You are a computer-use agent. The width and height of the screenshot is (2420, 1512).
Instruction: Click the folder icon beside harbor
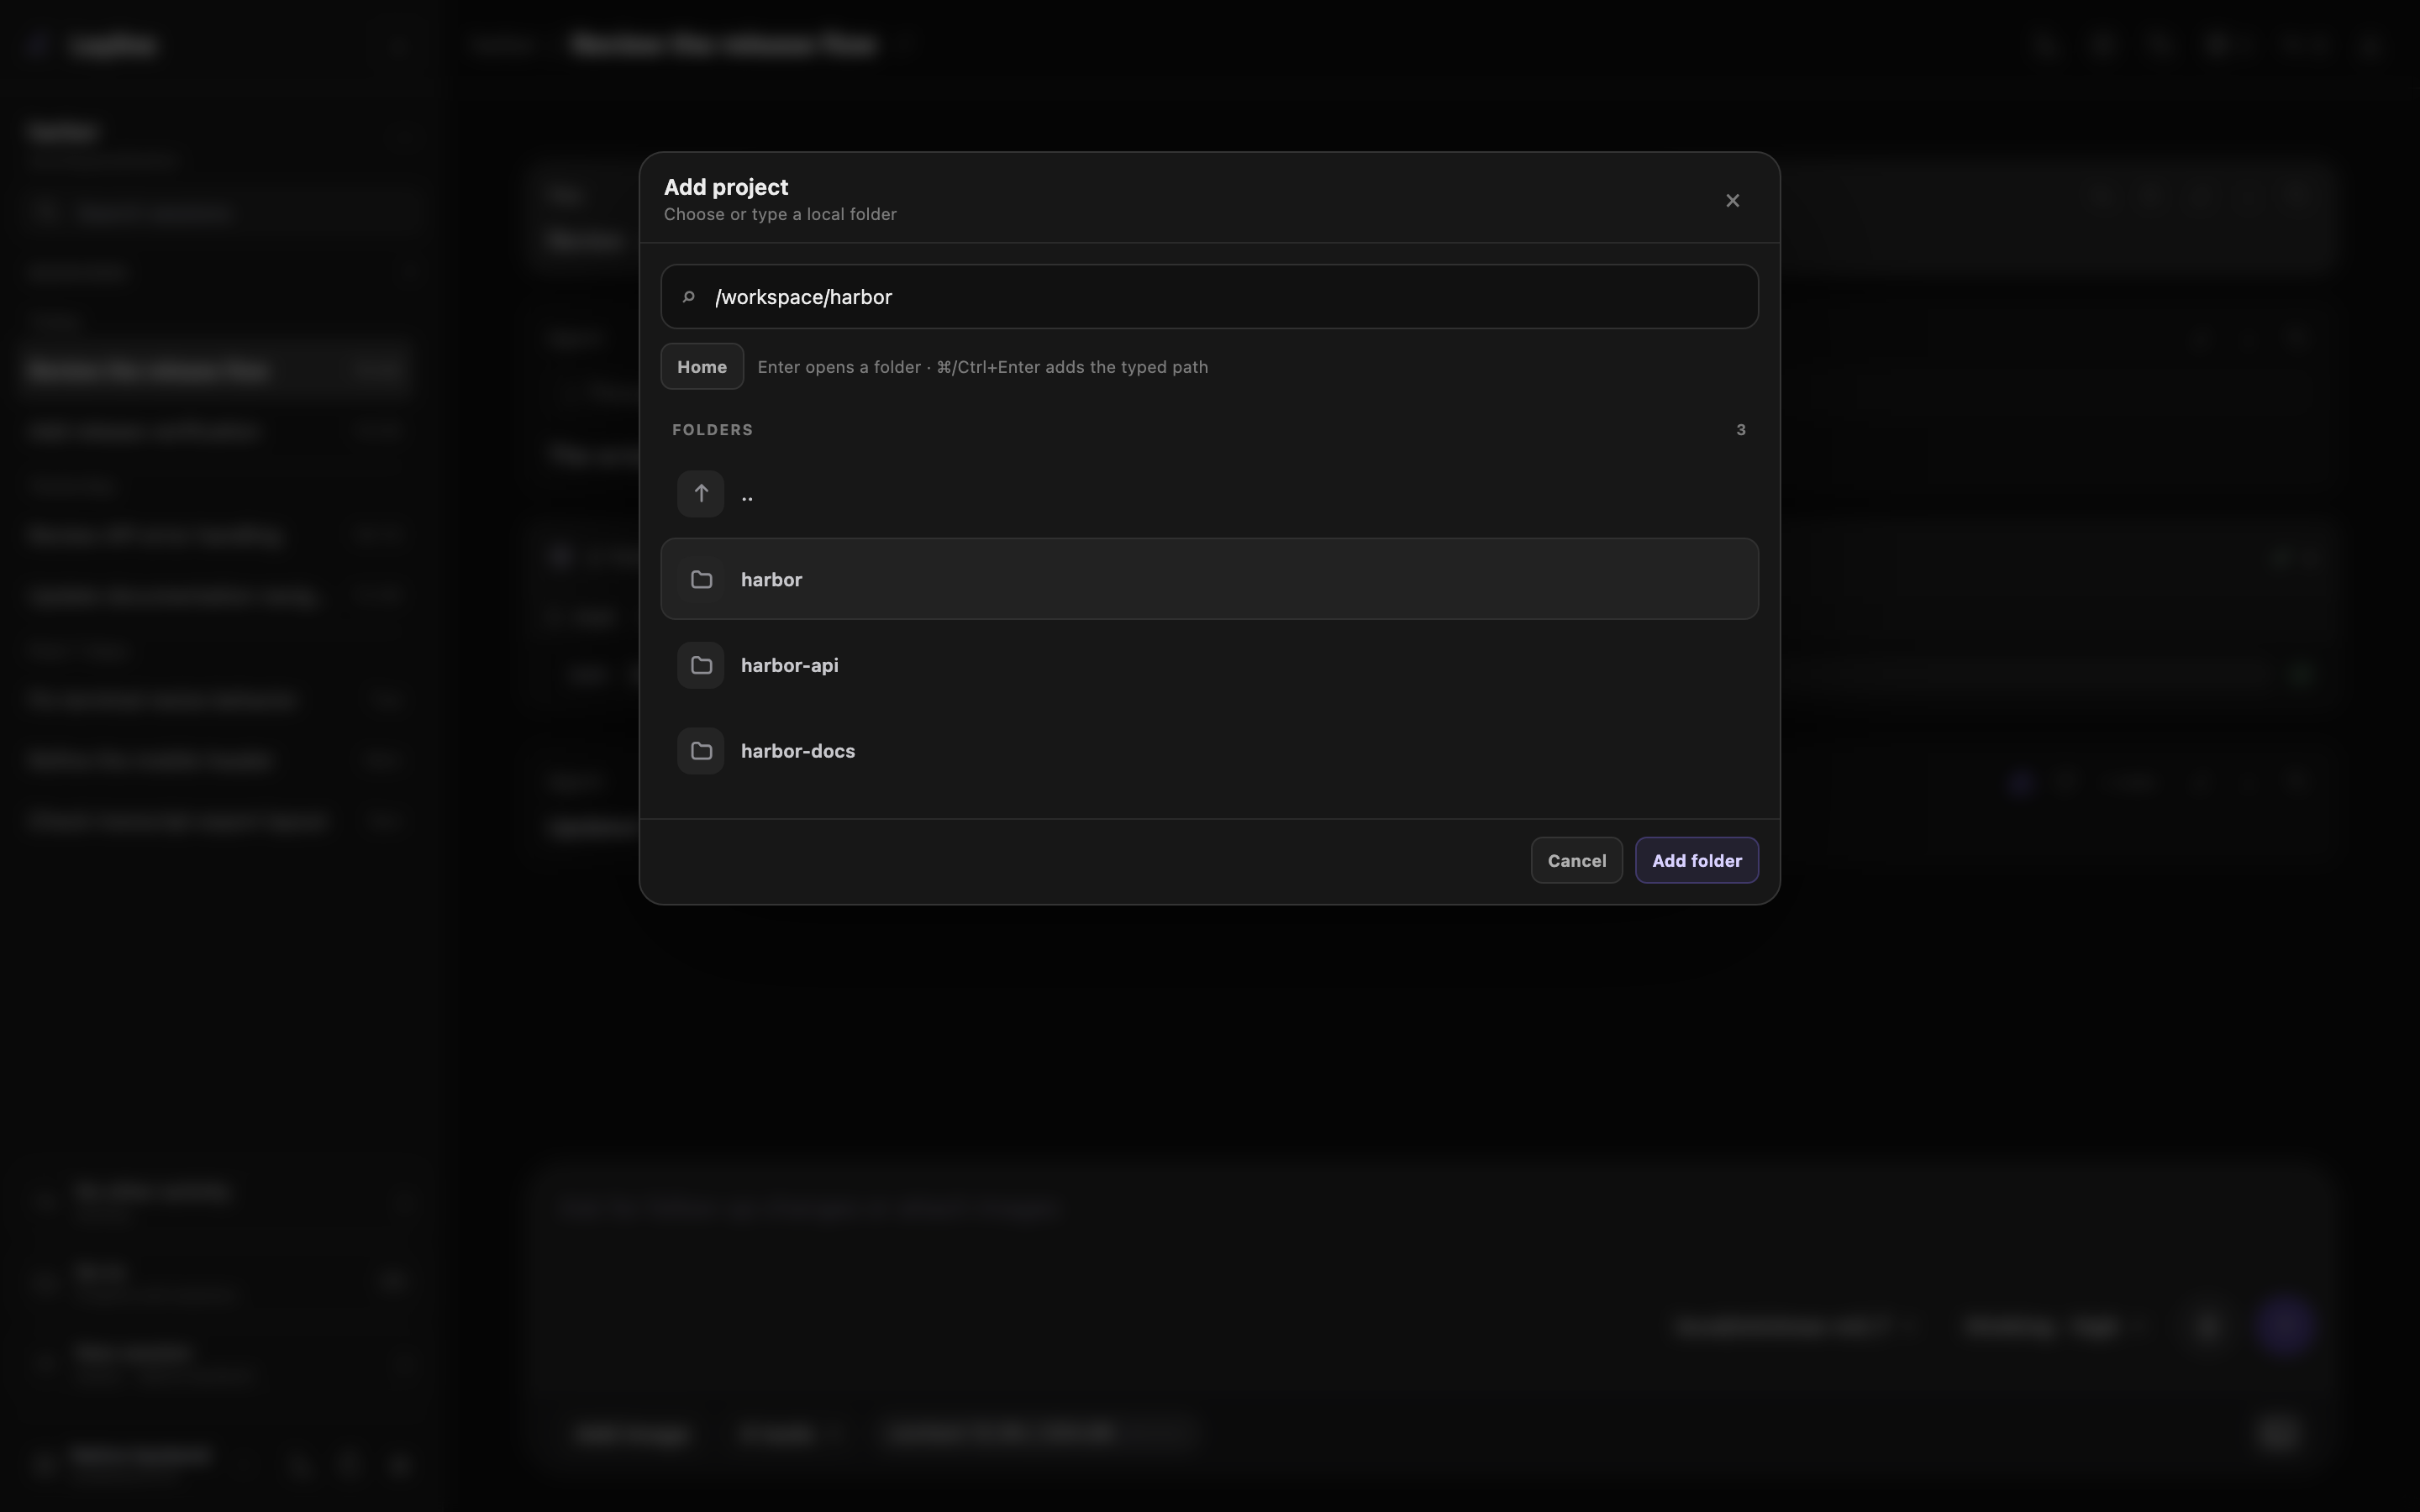(x=701, y=579)
